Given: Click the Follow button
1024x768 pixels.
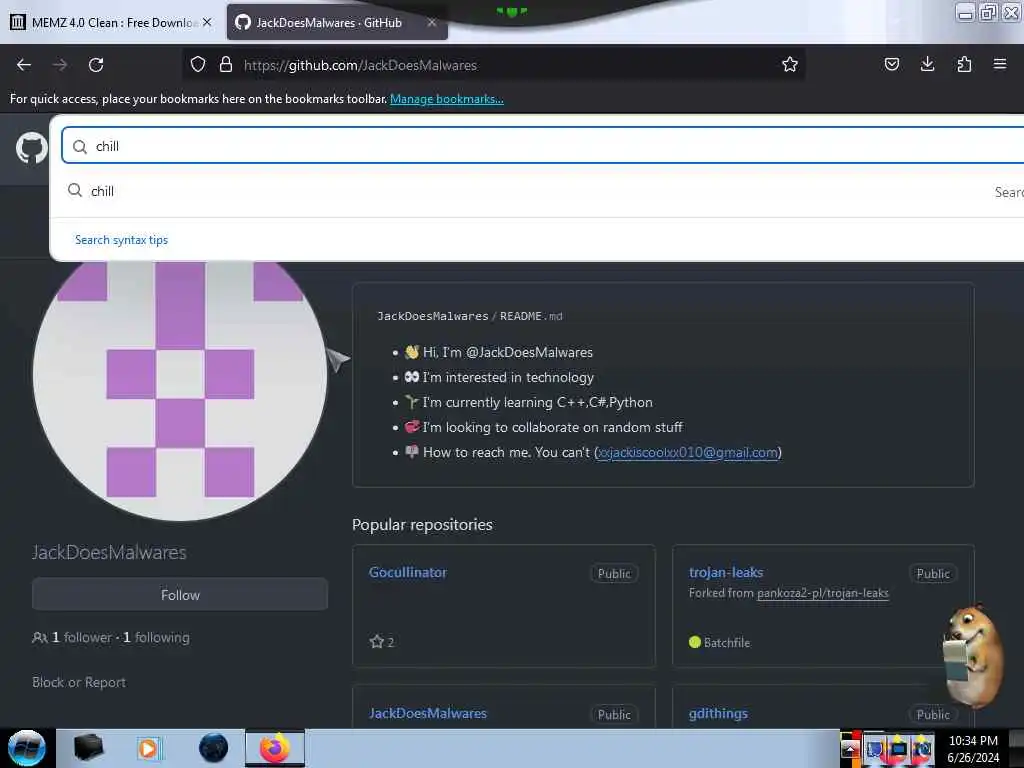Looking at the screenshot, I should point(180,594).
